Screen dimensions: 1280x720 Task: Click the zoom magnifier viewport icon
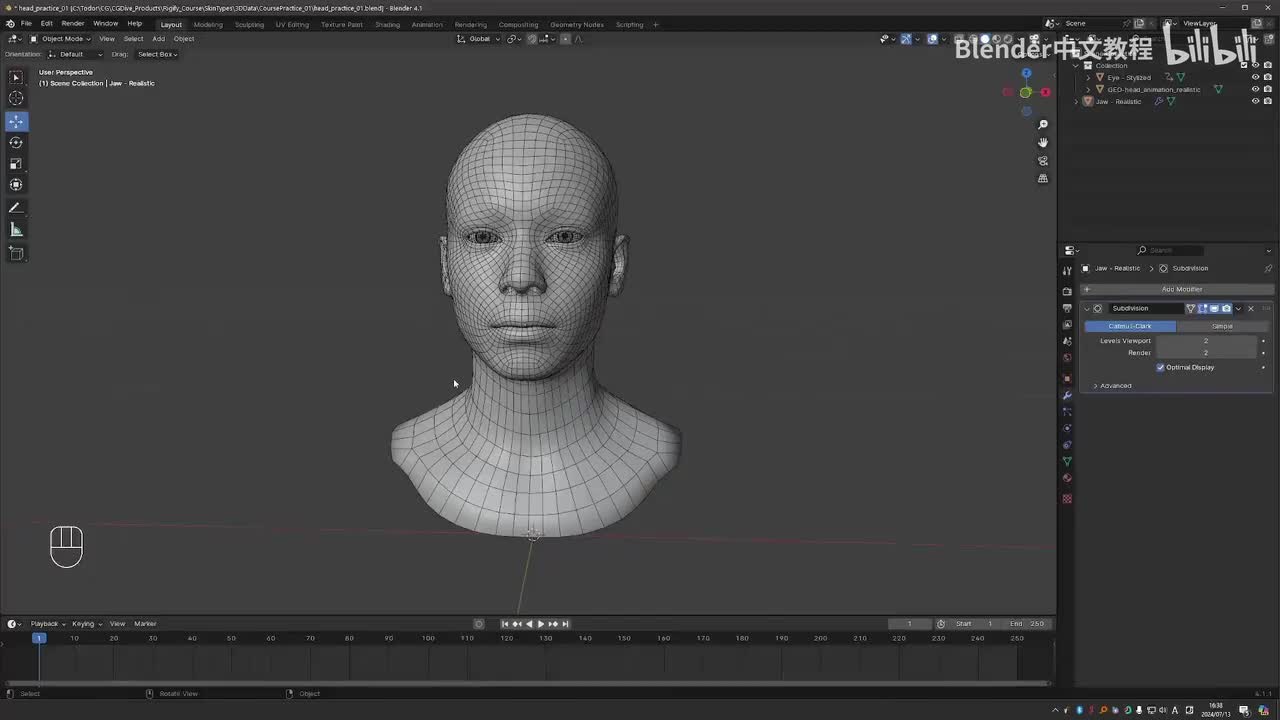click(1043, 125)
